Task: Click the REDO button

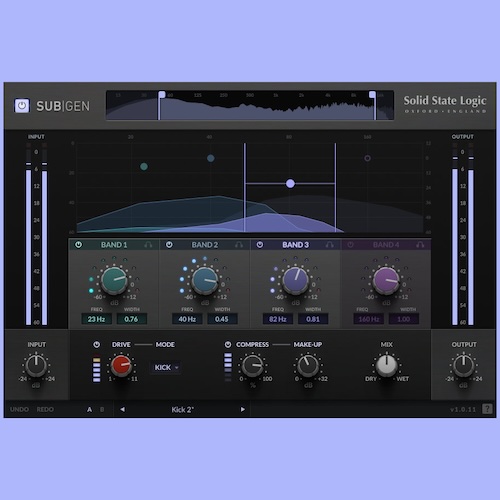Action: [x=45, y=409]
